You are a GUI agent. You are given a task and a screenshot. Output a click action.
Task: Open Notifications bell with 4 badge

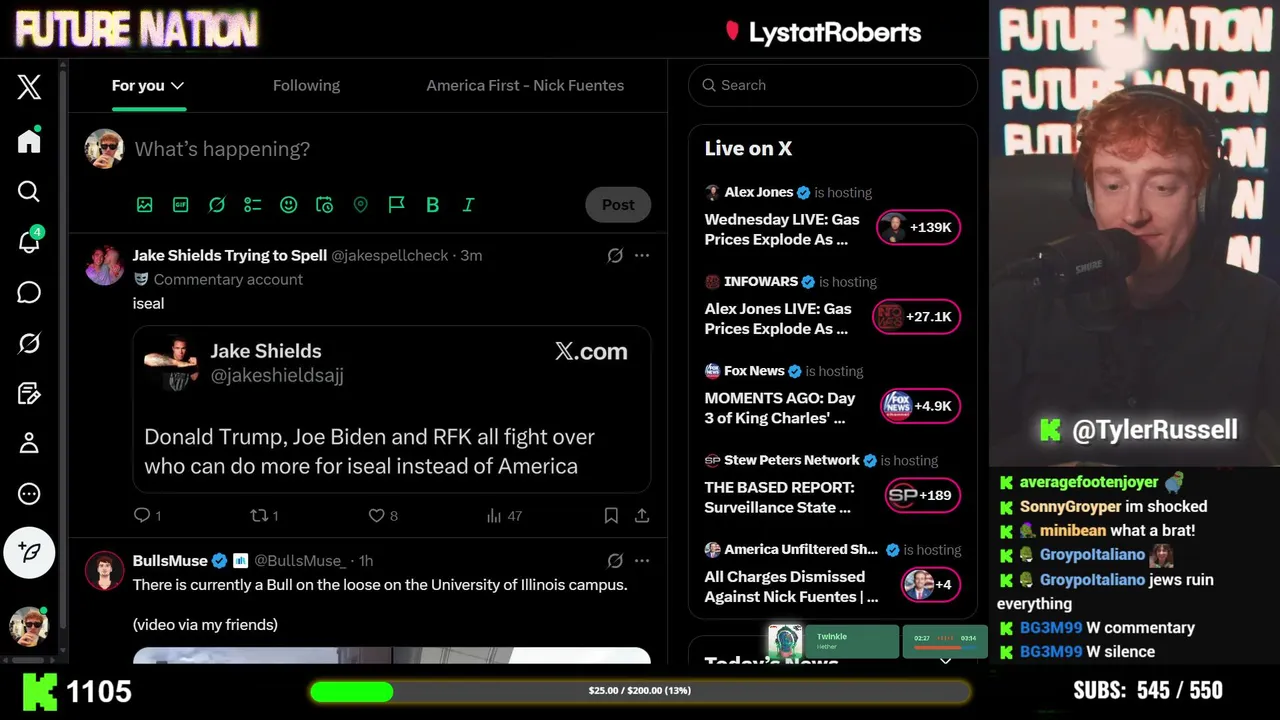click(29, 241)
